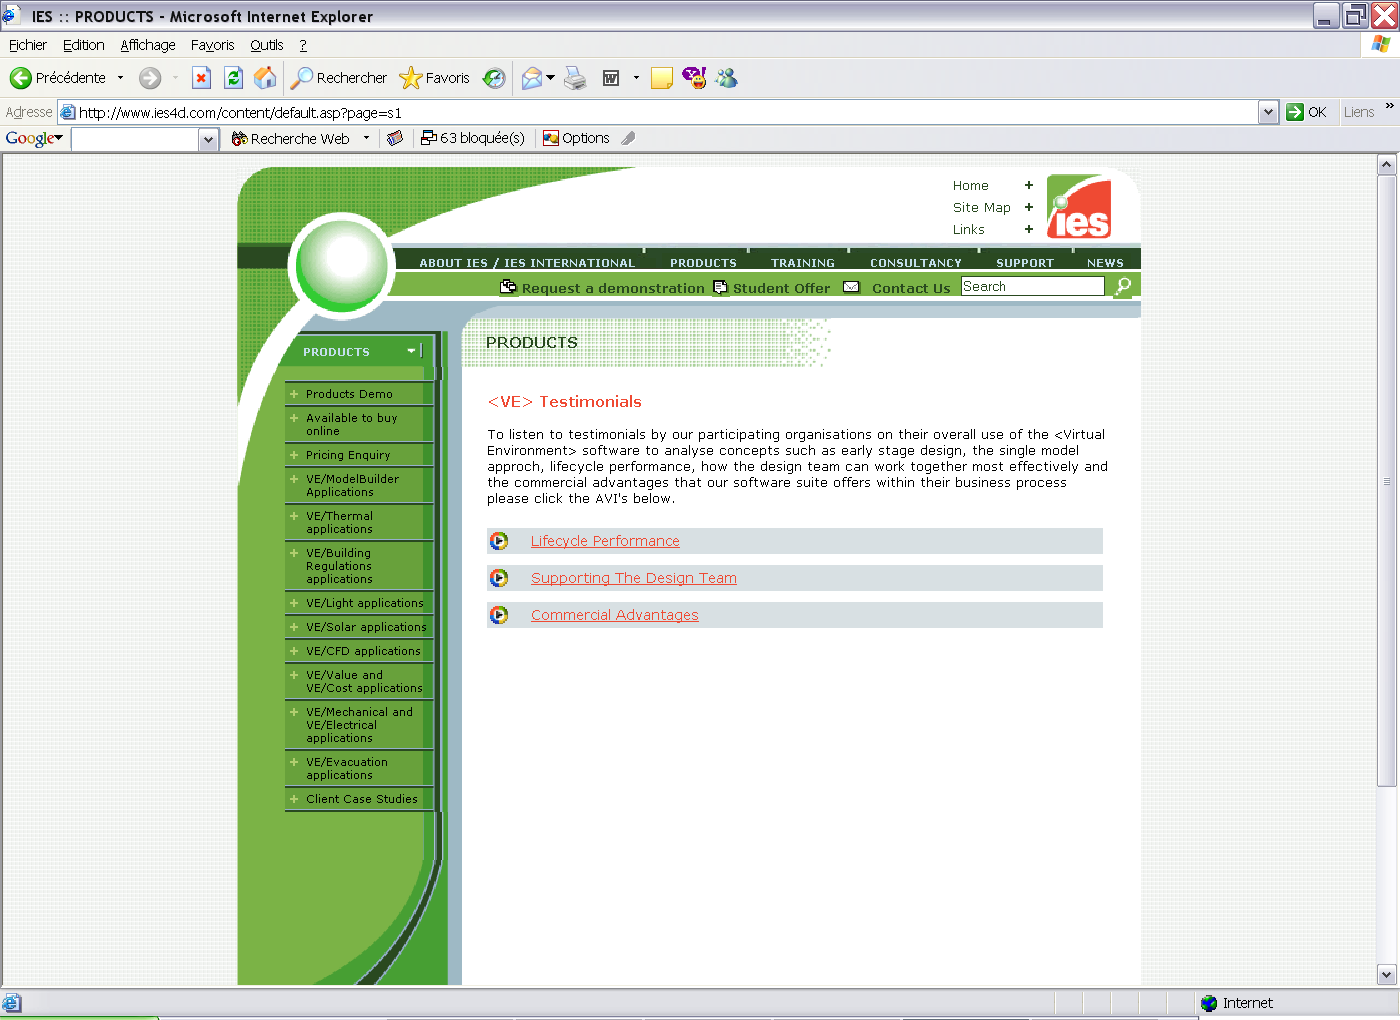Click the Contact Us envelope icon

[851, 287]
